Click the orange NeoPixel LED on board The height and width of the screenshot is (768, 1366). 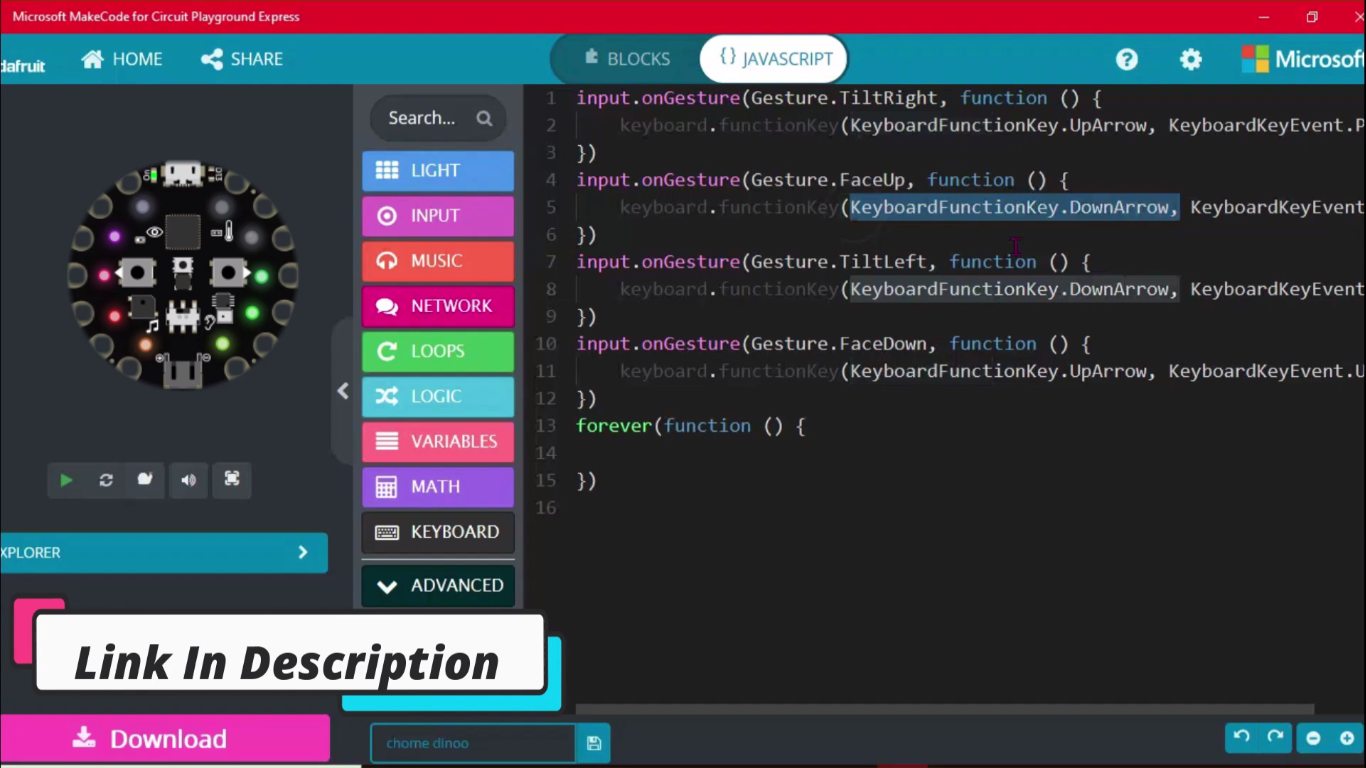click(x=145, y=345)
